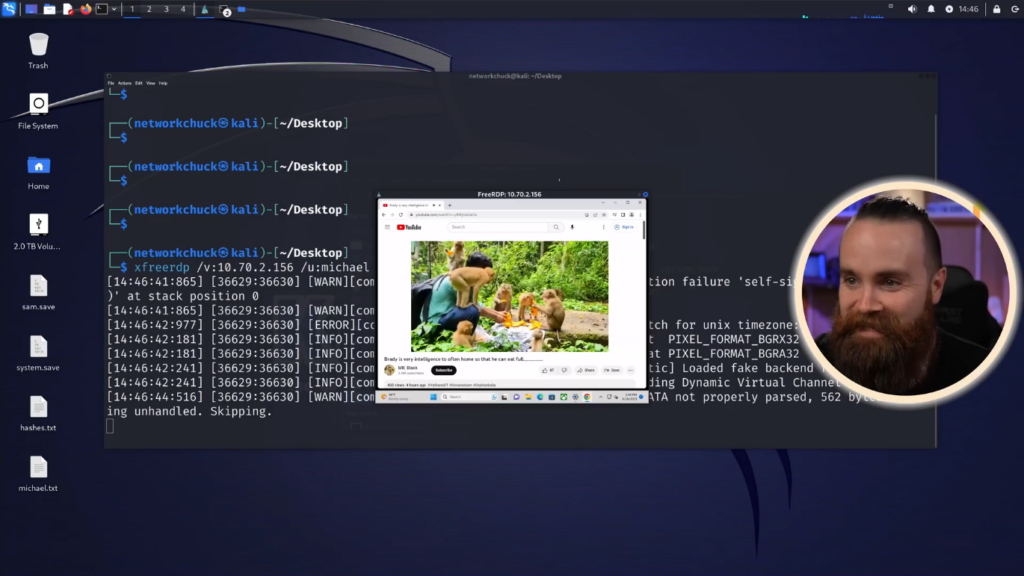Select system.save file on desktop
Viewport: 1024px width, 576px height.
[x=38, y=353]
